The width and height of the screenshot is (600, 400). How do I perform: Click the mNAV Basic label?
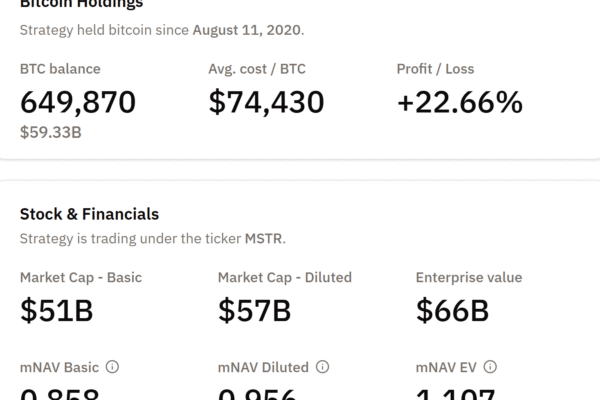58,367
